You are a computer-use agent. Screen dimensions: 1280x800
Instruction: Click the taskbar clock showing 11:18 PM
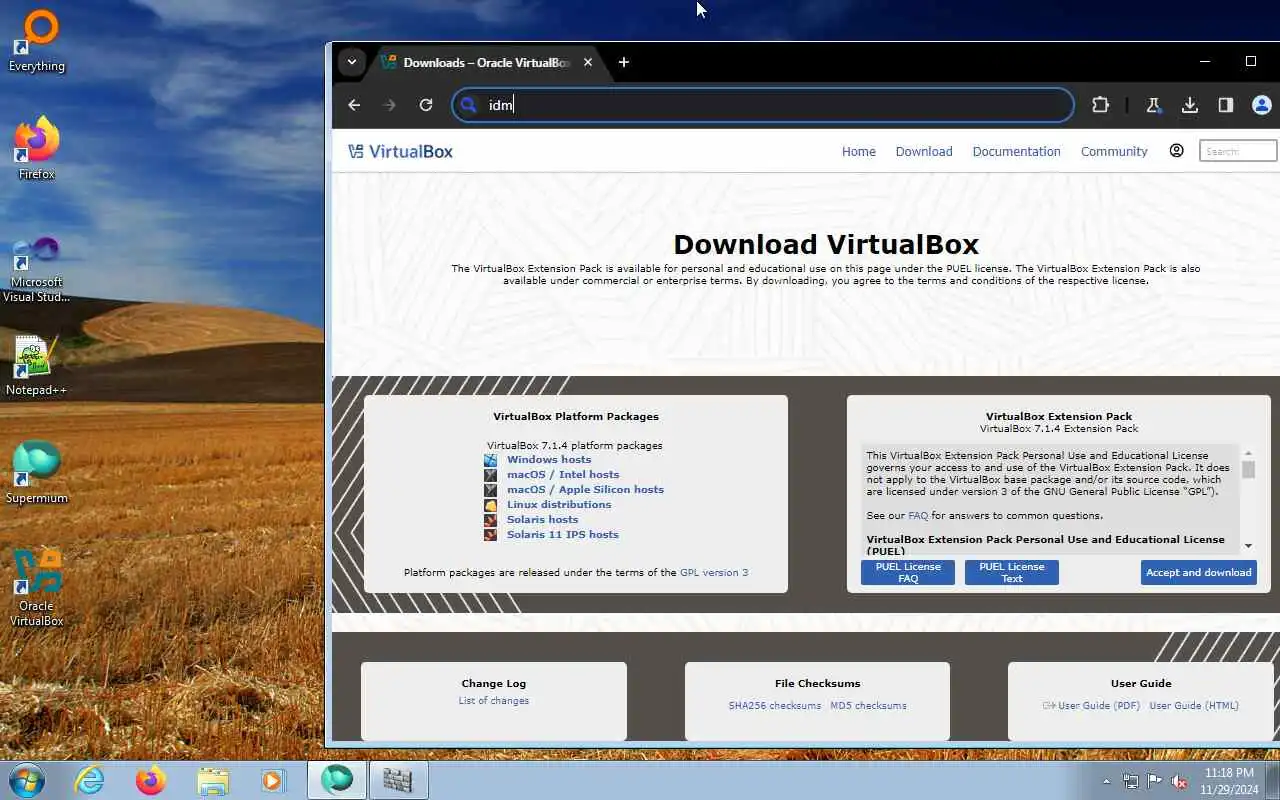[1230, 781]
